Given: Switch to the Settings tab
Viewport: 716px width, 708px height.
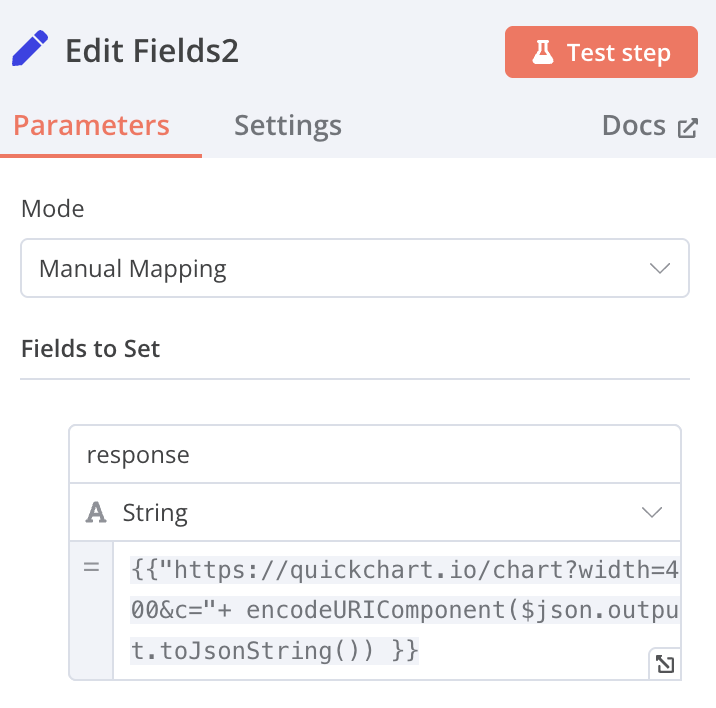Looking at the screenshot, I should coord(287,126).
